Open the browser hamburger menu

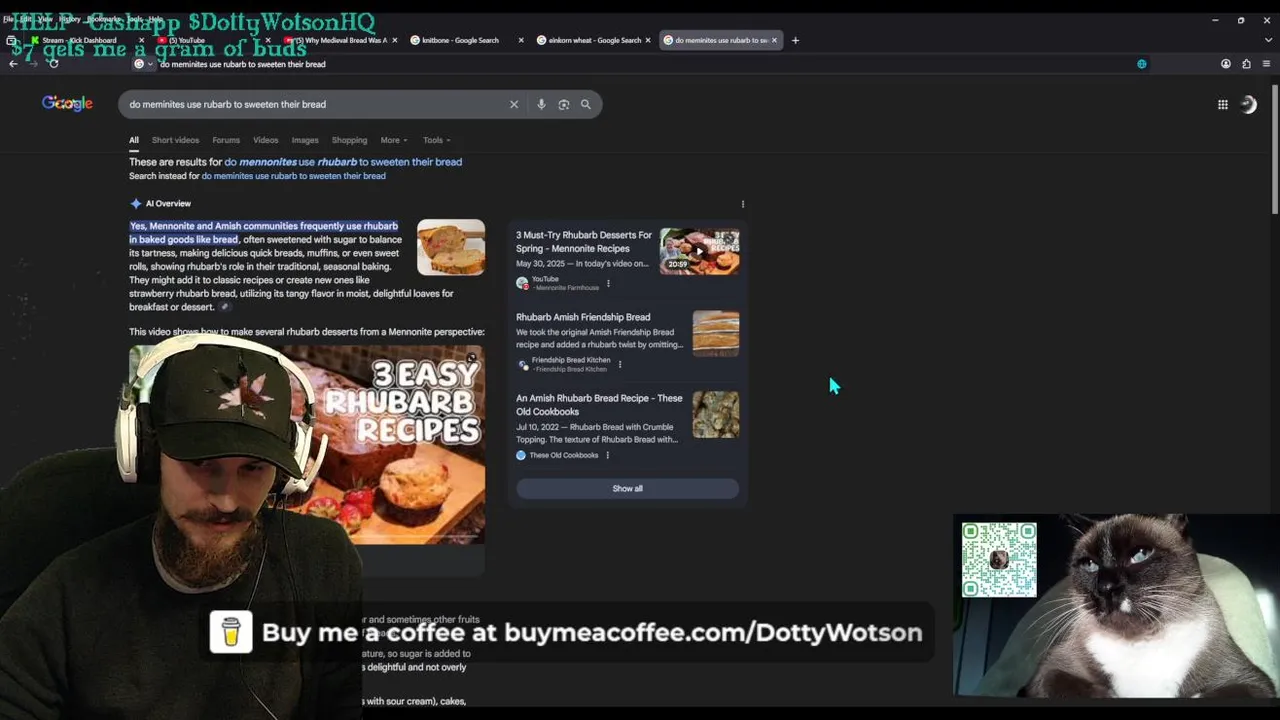tap(1266, 64)
